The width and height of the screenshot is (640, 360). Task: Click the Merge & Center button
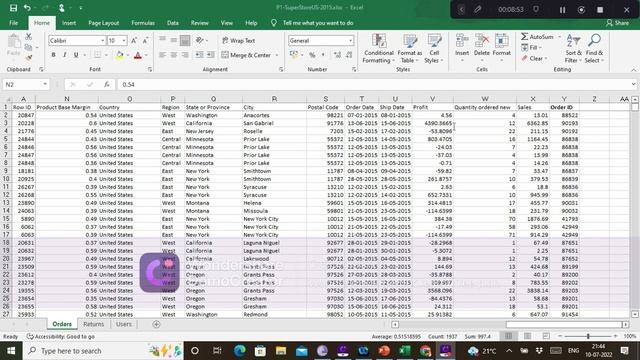247,55
